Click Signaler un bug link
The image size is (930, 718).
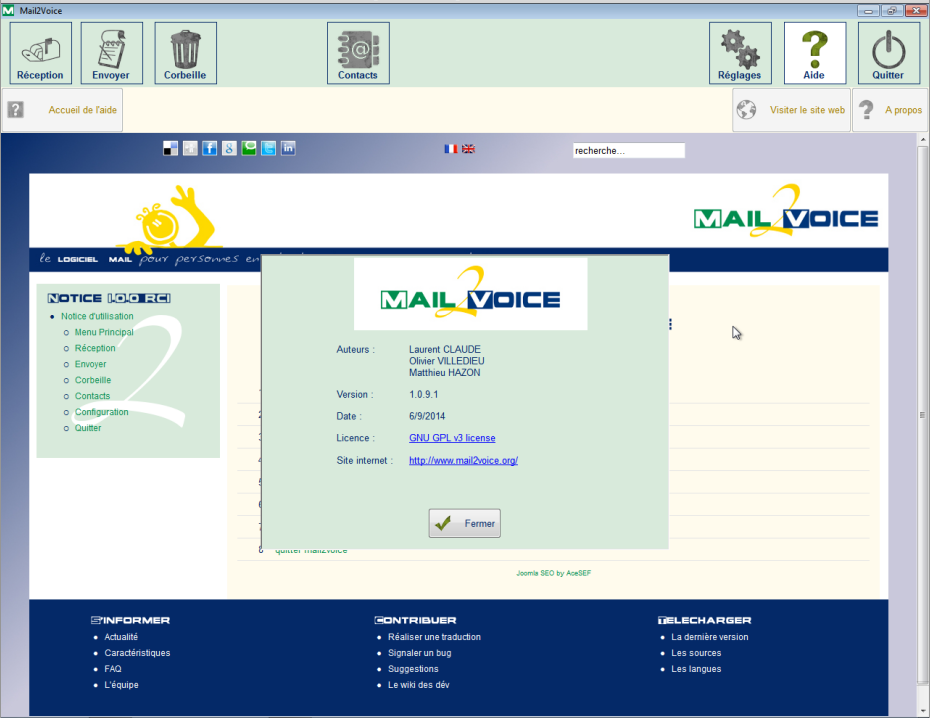click(419, 653)
